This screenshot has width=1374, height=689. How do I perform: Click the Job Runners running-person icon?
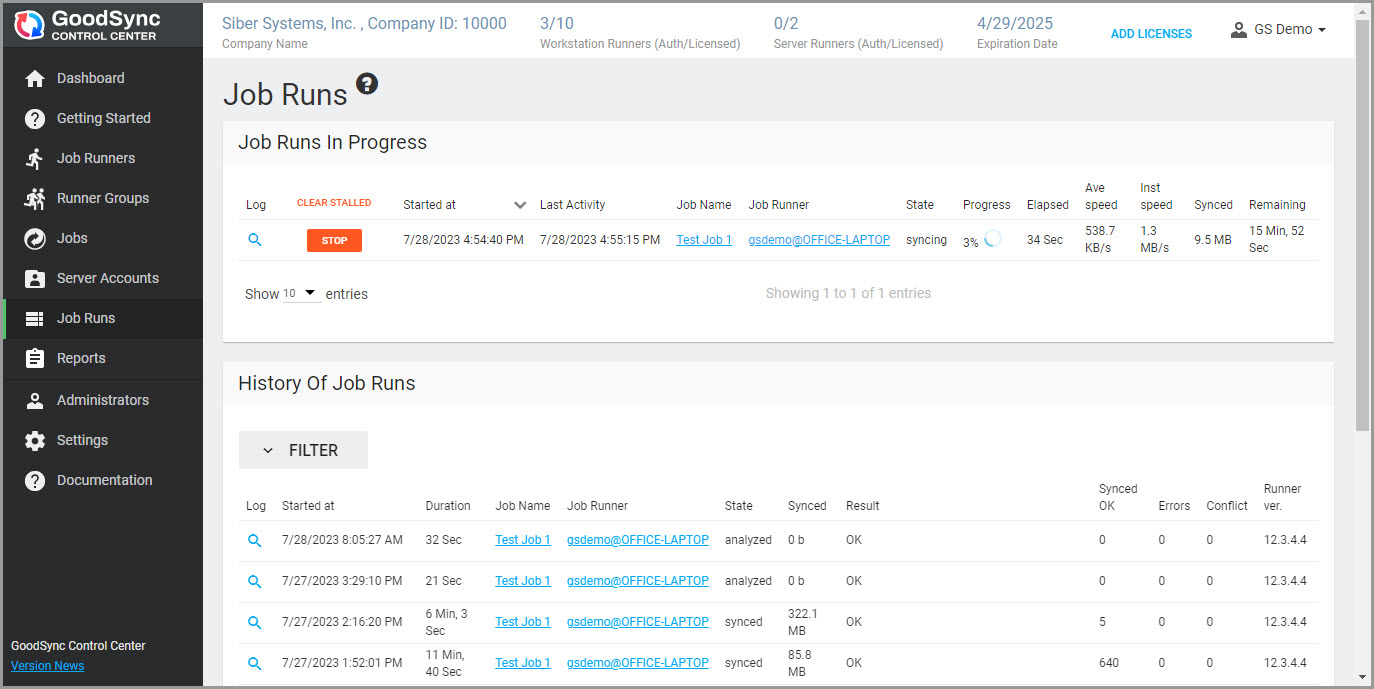coord(35,159)
